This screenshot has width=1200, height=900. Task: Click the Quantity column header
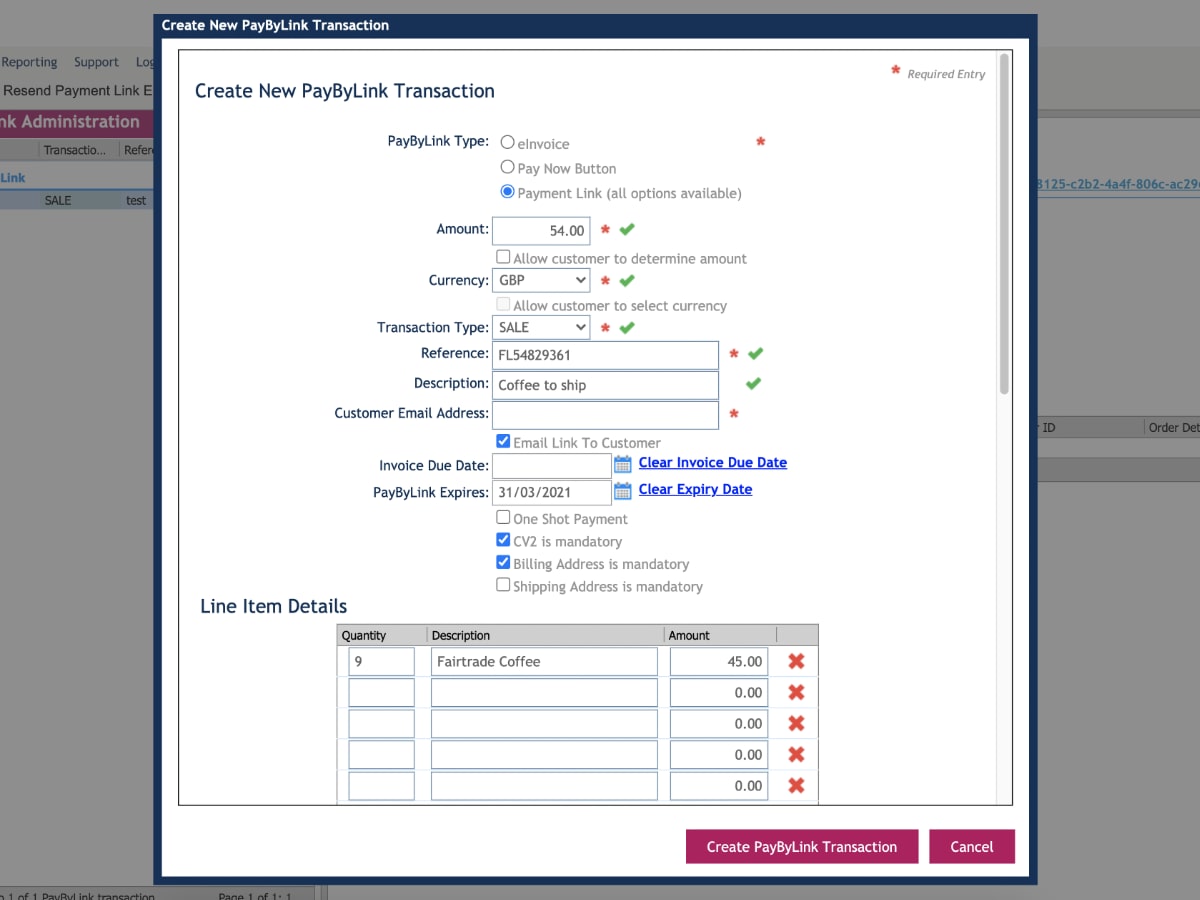[x=382, y=635]
